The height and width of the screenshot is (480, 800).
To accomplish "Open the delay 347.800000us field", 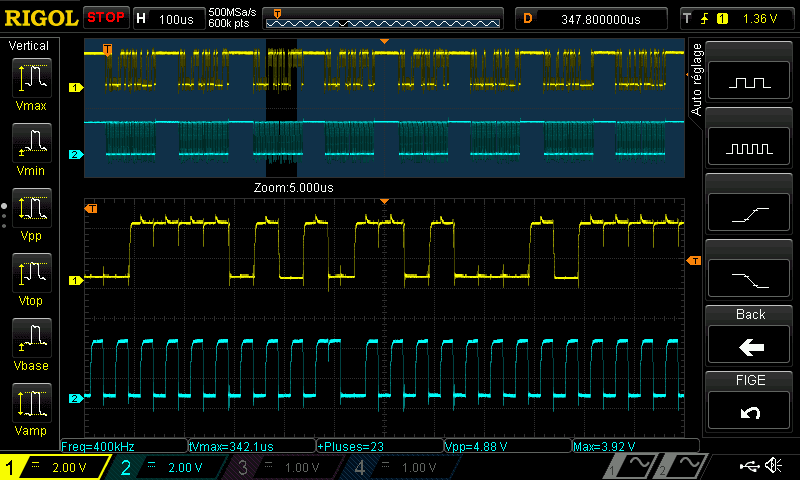I will pyautogui.click(x=591, y=19).
